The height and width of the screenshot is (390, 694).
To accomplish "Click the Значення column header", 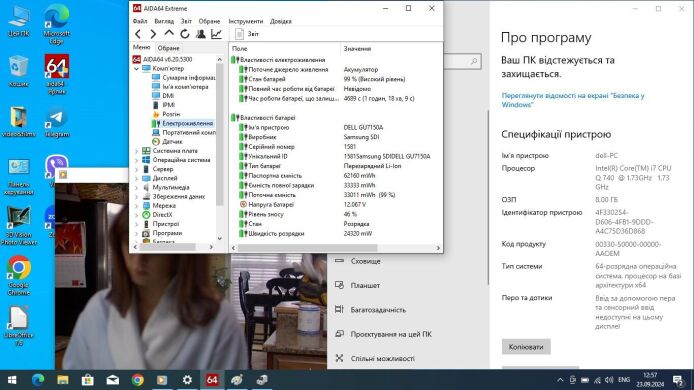I will click(x=391, y=49).
